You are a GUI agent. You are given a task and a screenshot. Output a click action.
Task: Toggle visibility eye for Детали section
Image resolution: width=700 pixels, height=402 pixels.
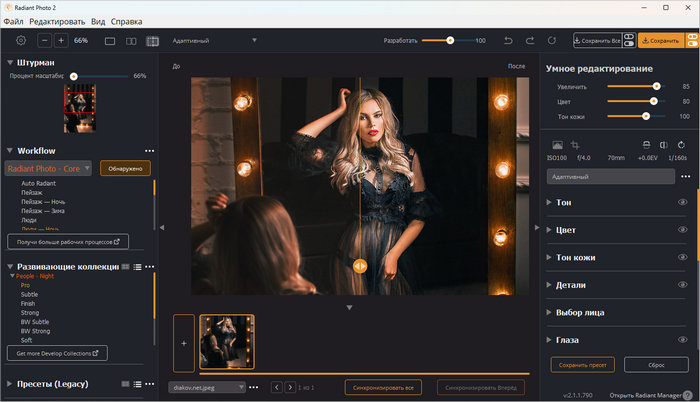click(683, 285)
